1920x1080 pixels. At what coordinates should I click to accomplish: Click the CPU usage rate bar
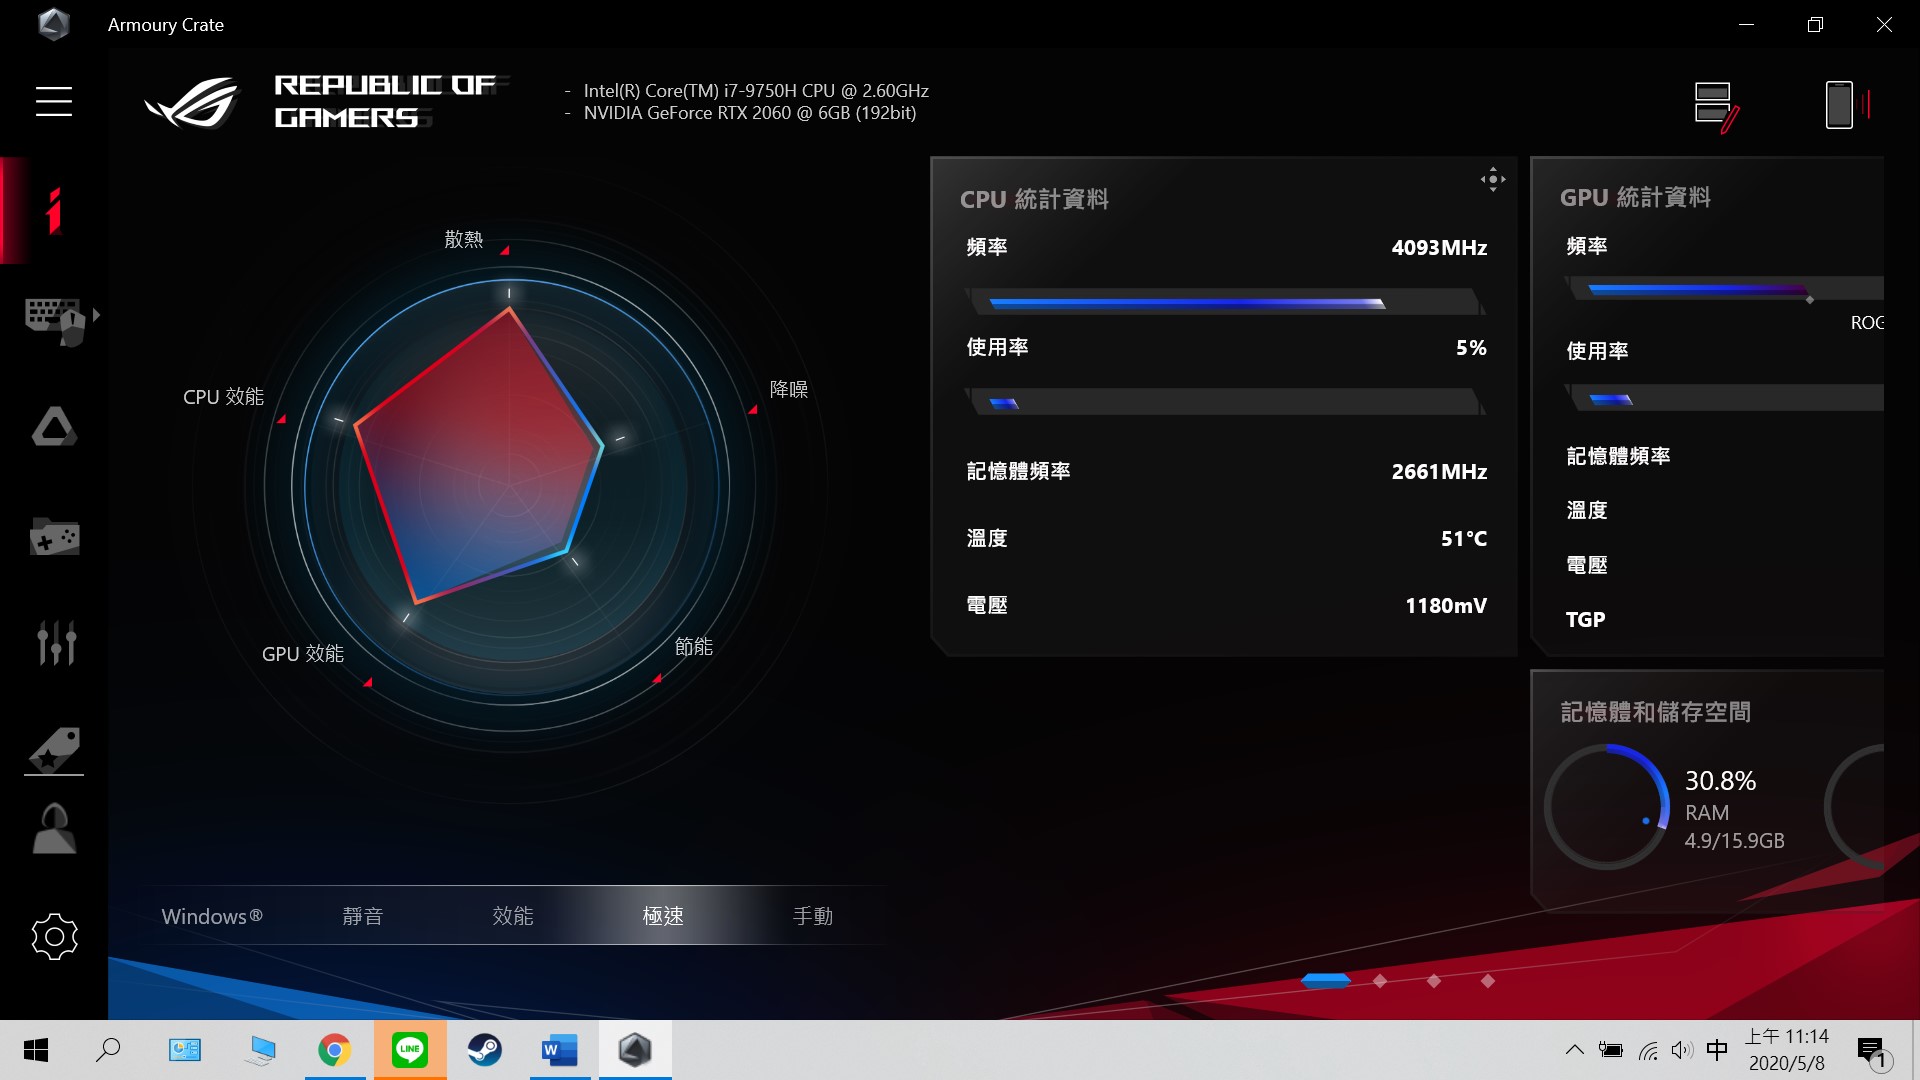[1224, 402]
